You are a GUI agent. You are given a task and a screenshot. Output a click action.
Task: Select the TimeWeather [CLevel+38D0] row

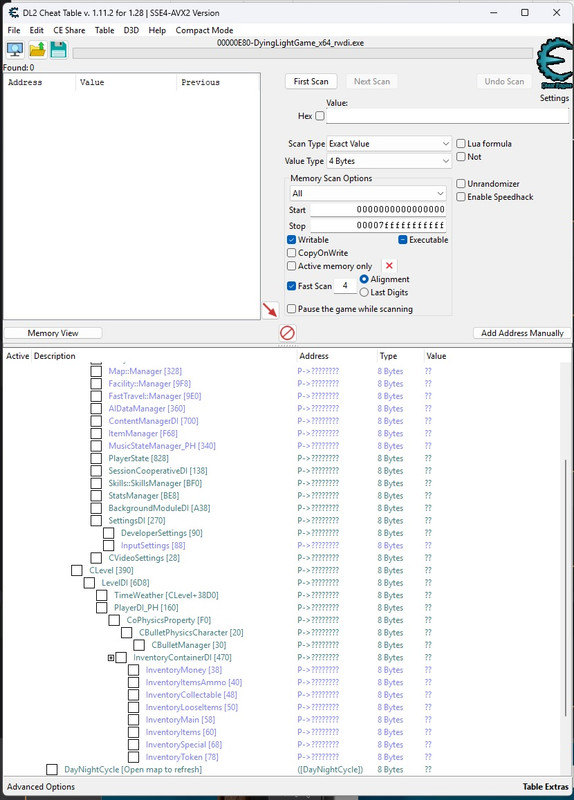click(166, 595)
